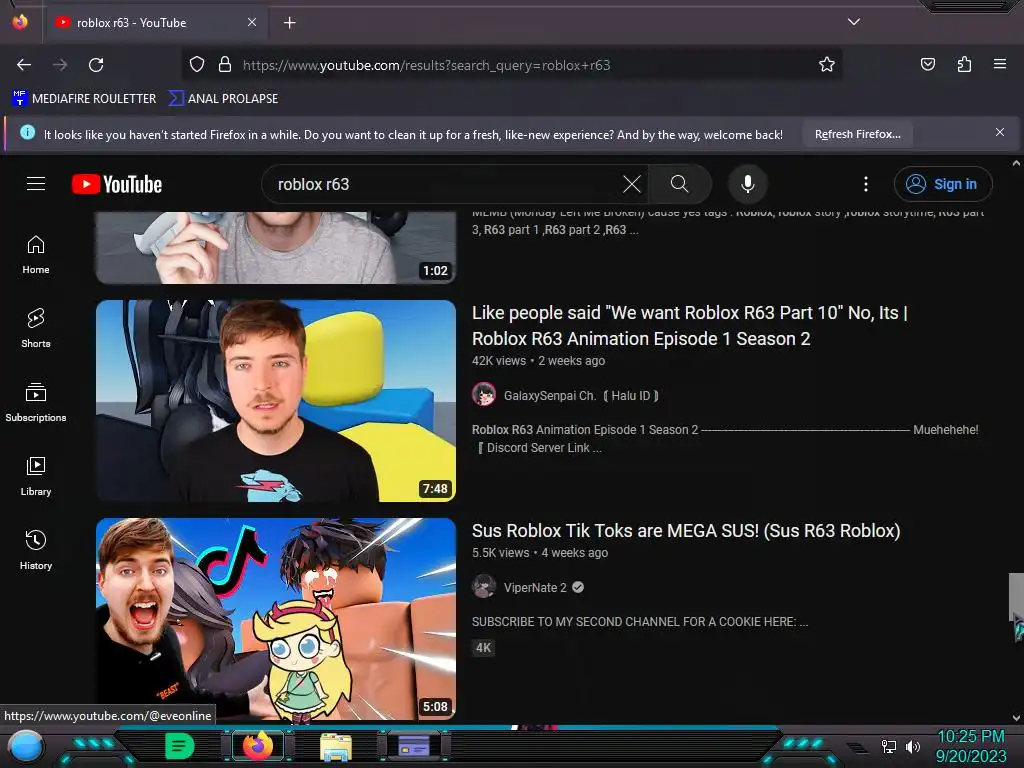Open green notes app on taskbar
This screenshot has width=1024, height=768.
pyautogui.click(x=180, y=746)
